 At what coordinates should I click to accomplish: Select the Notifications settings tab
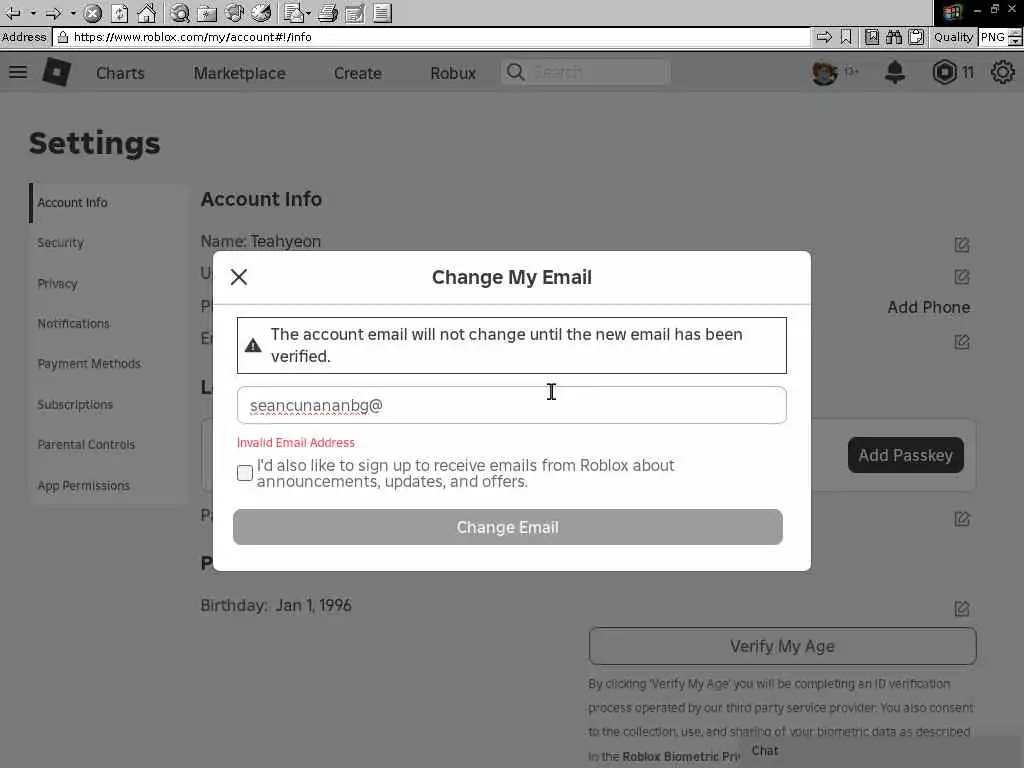(108, 324)
